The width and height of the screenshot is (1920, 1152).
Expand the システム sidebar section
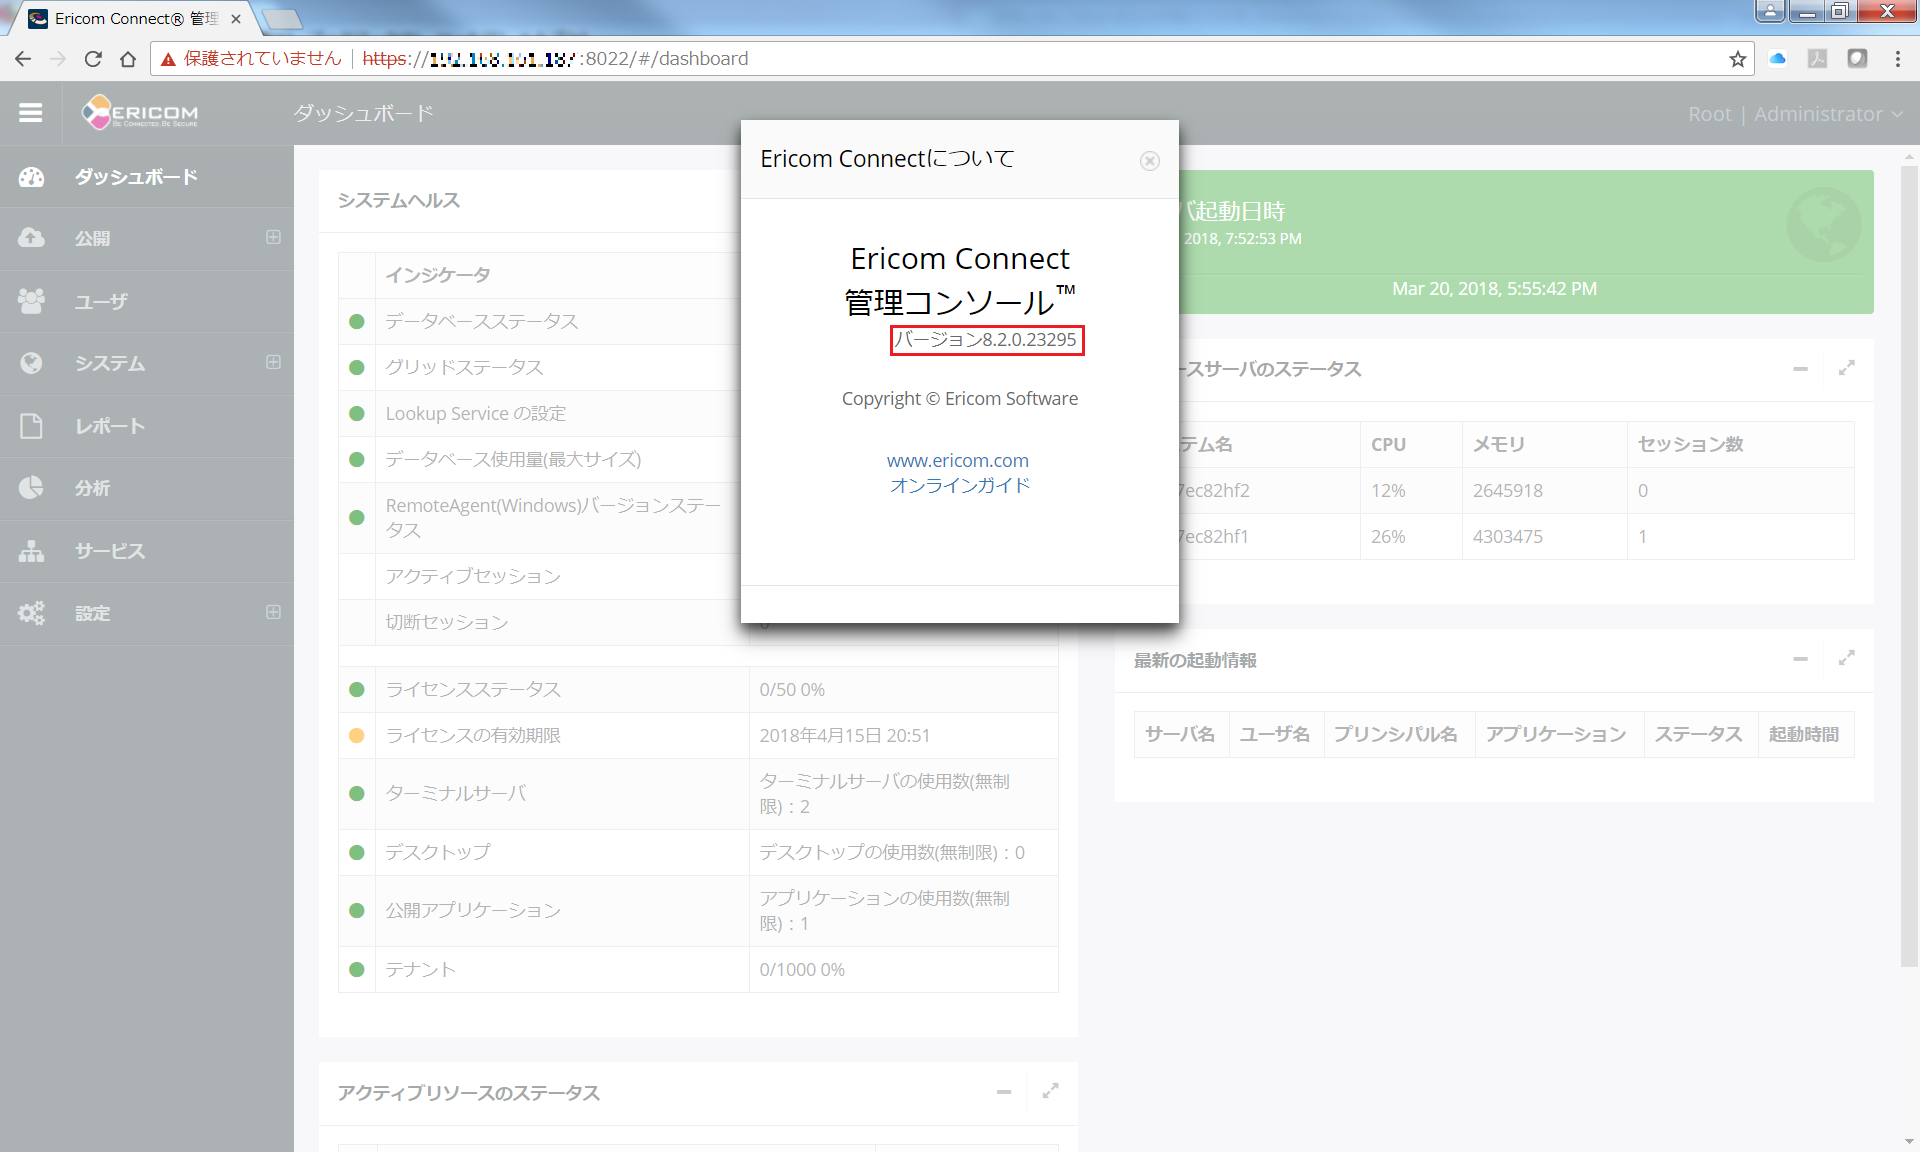coord(272,363)
